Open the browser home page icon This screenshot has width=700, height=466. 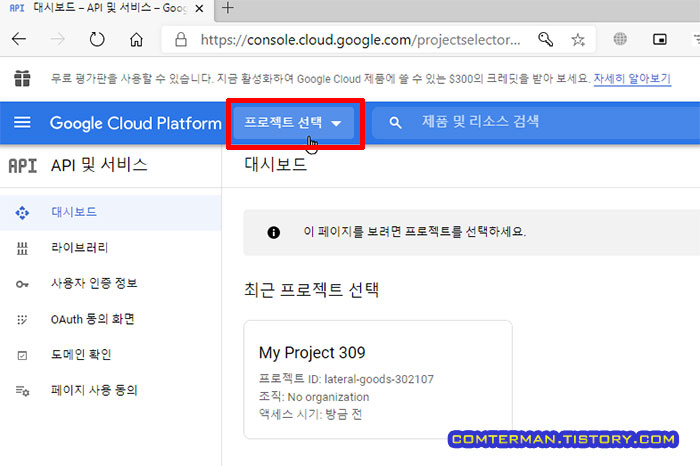click(136, 40)
